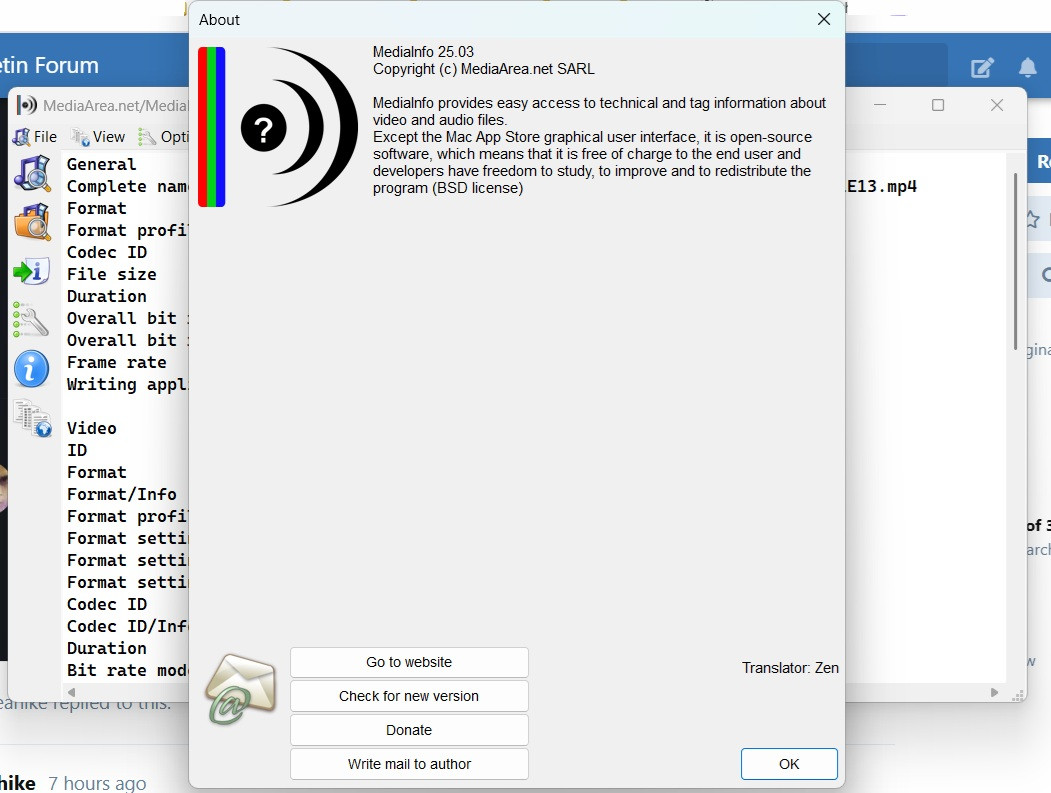Click the wrench preferences sidebar icon
Image resolution: width=1051 pixels, height=793 pixels.
pos(32,320)
